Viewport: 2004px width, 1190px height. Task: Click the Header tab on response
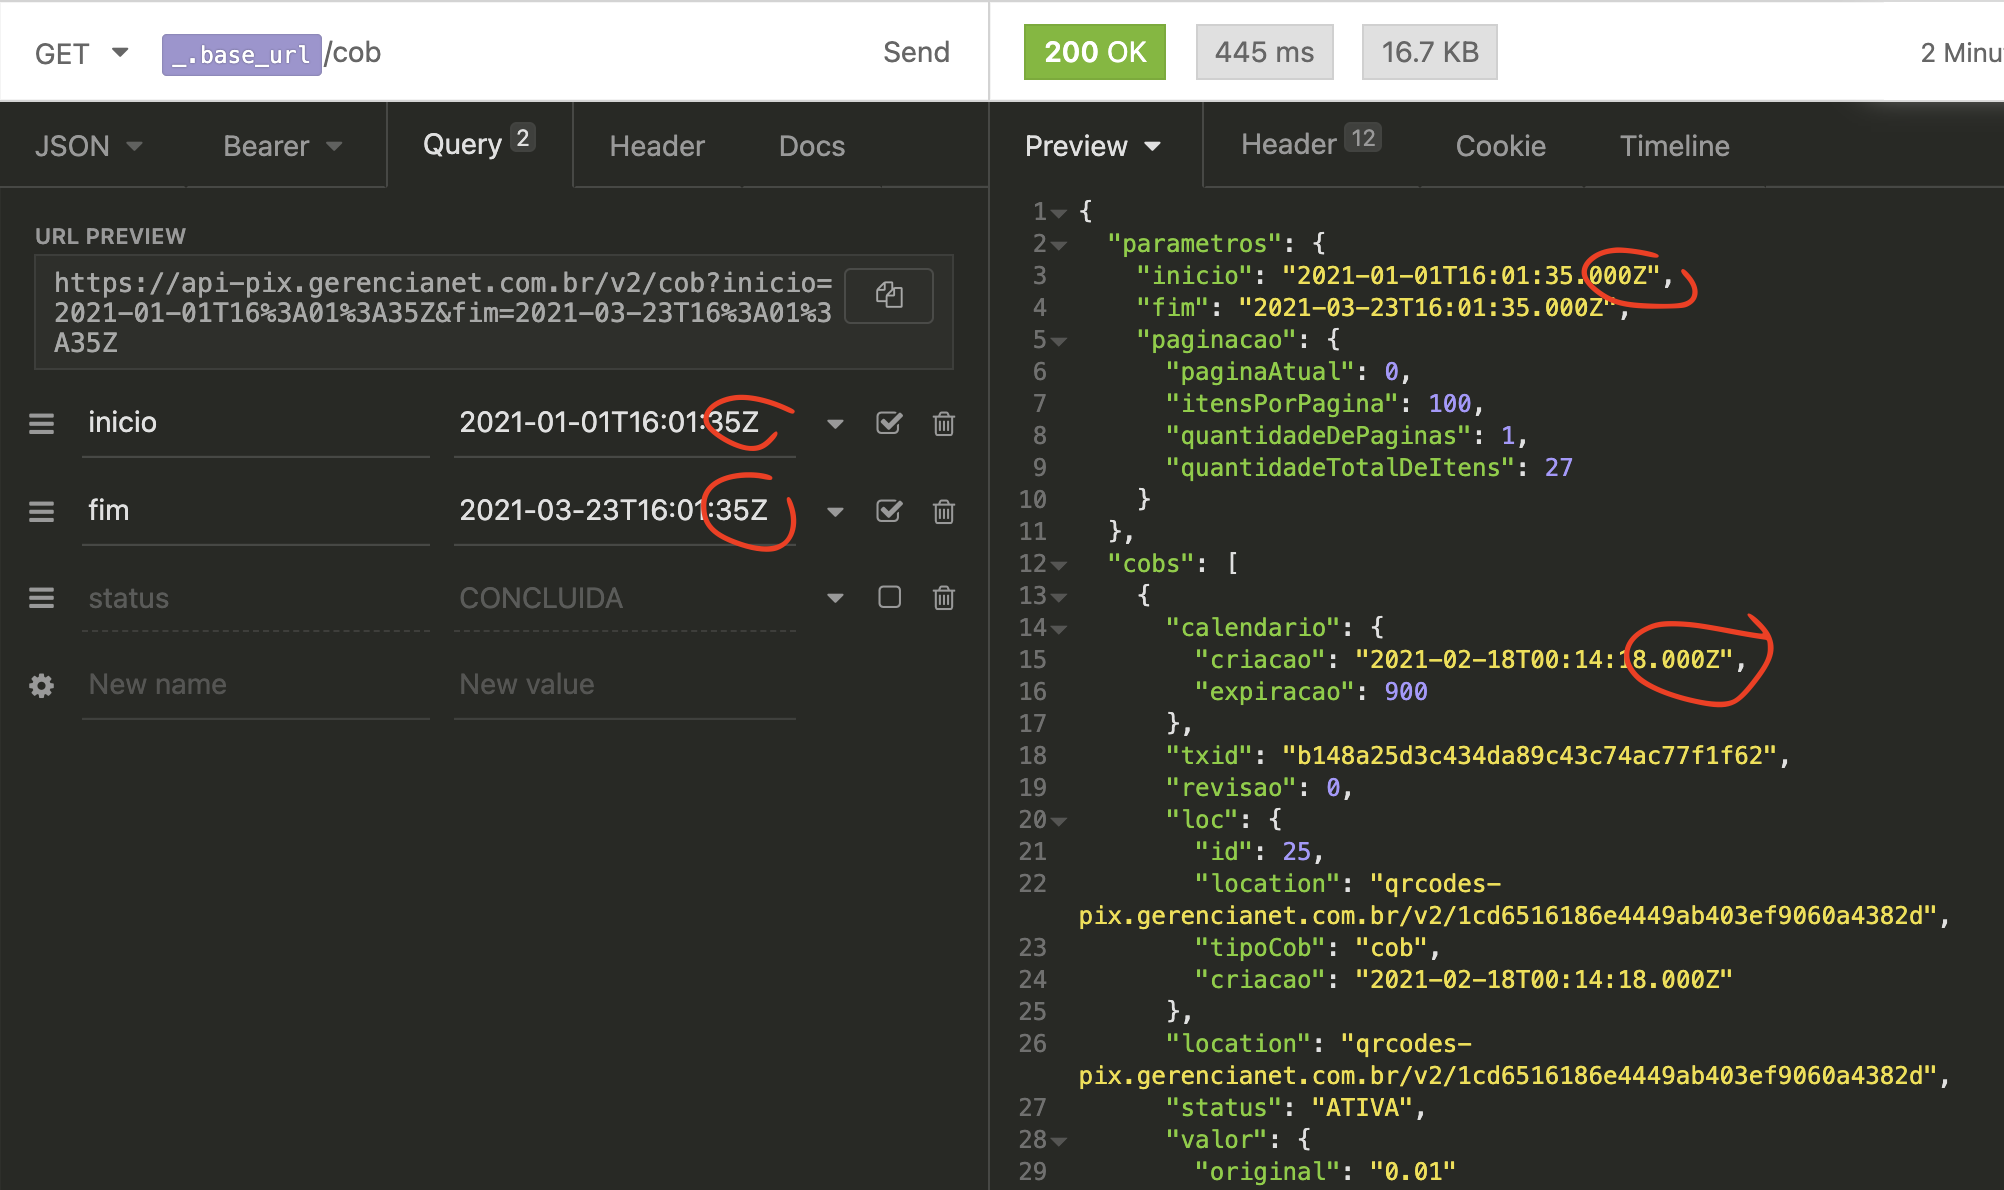pos(1302,144)
